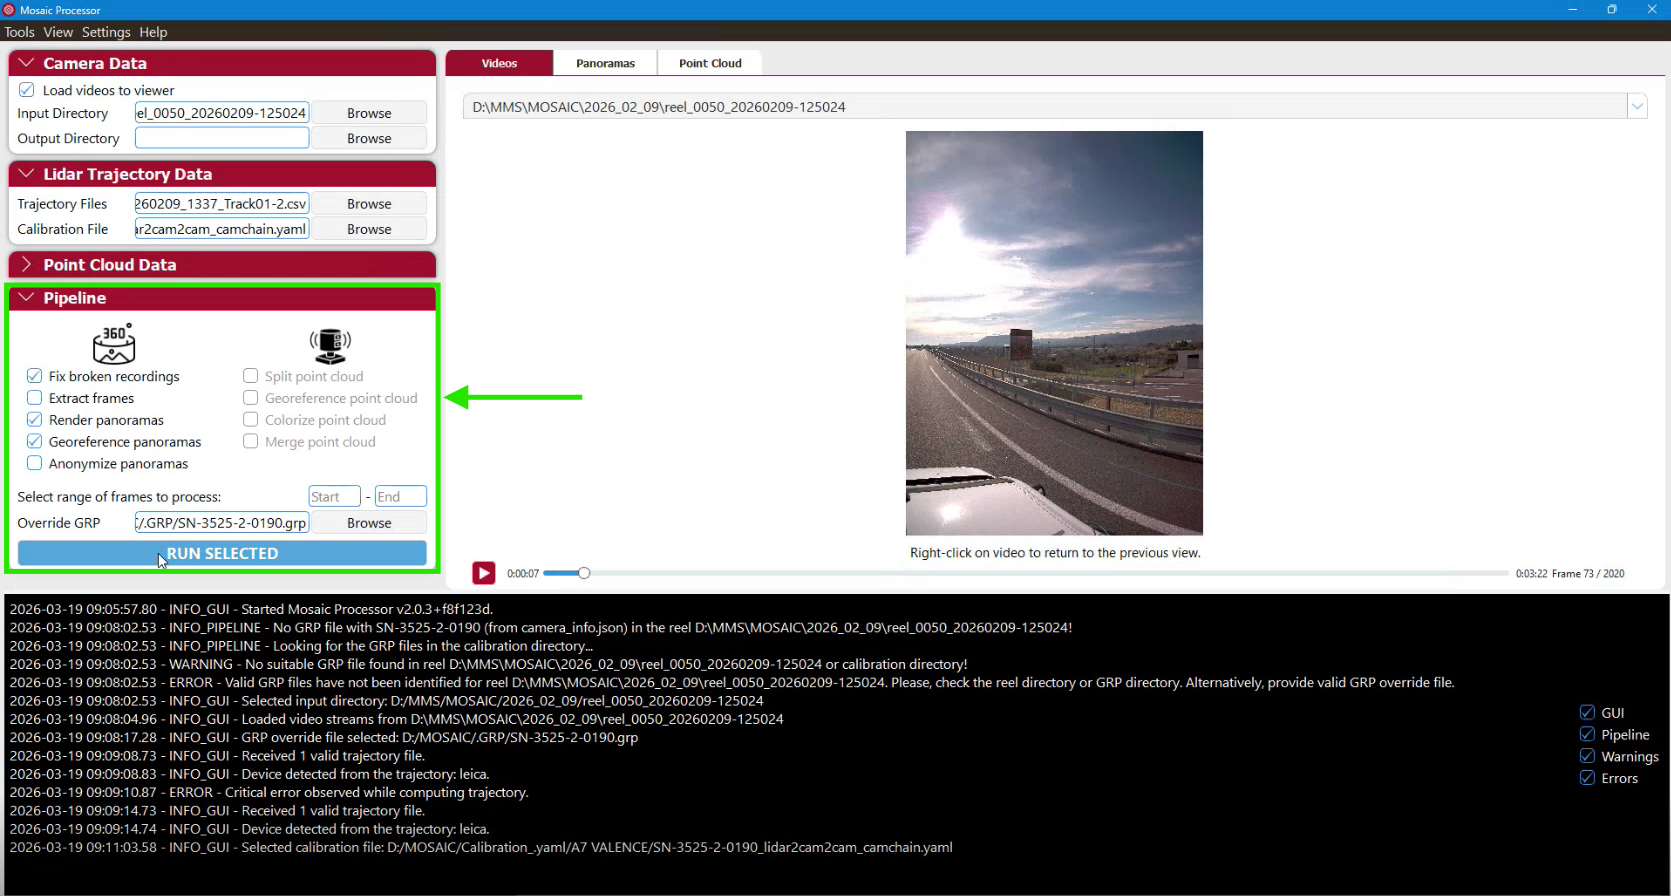Collapse the Camera Data section chevron
The width and height of the screenshot is (1671, 896).
26,63
